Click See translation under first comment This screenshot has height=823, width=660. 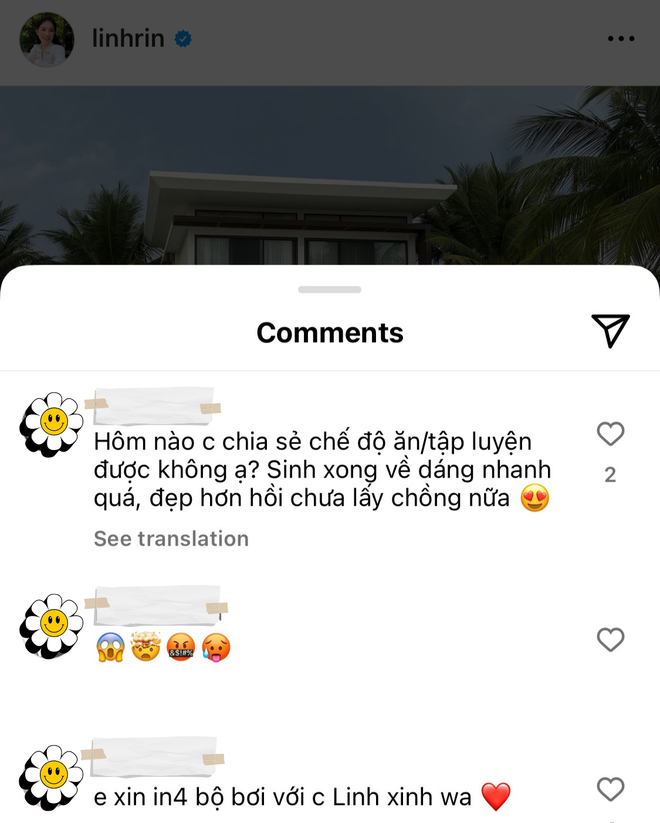pyautogui.click(x=171, y=539)
